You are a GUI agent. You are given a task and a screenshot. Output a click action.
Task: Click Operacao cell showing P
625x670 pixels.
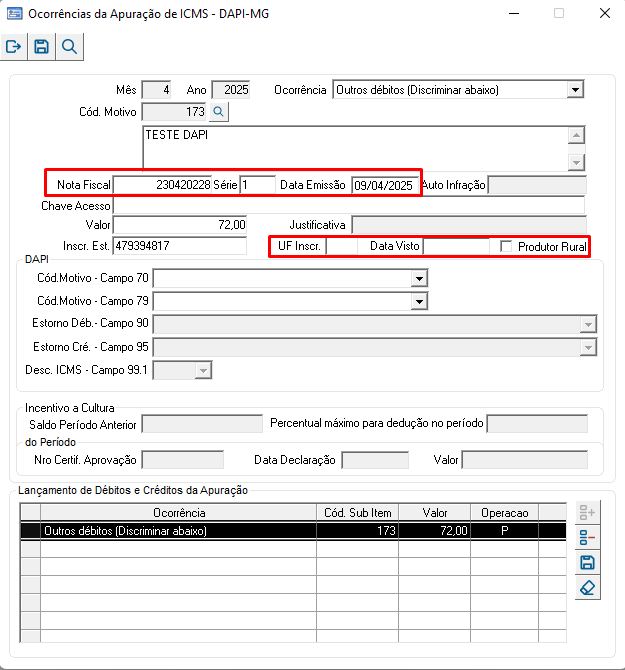pos(505,531)
